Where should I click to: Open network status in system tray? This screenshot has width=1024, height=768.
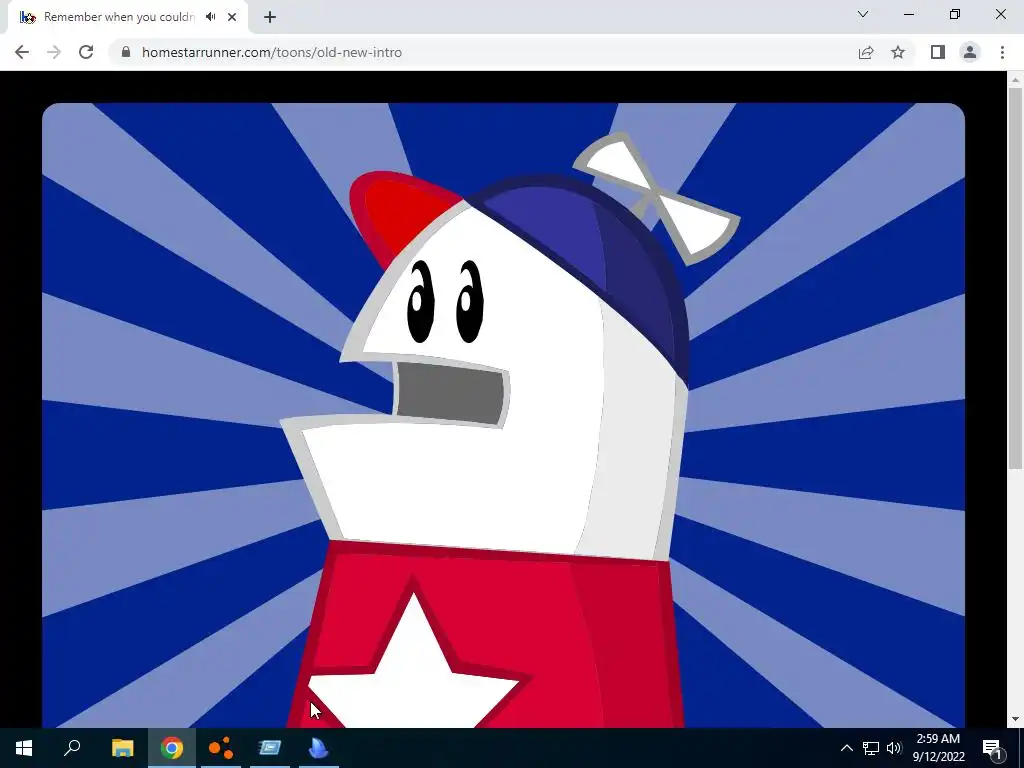click(871, 748)
